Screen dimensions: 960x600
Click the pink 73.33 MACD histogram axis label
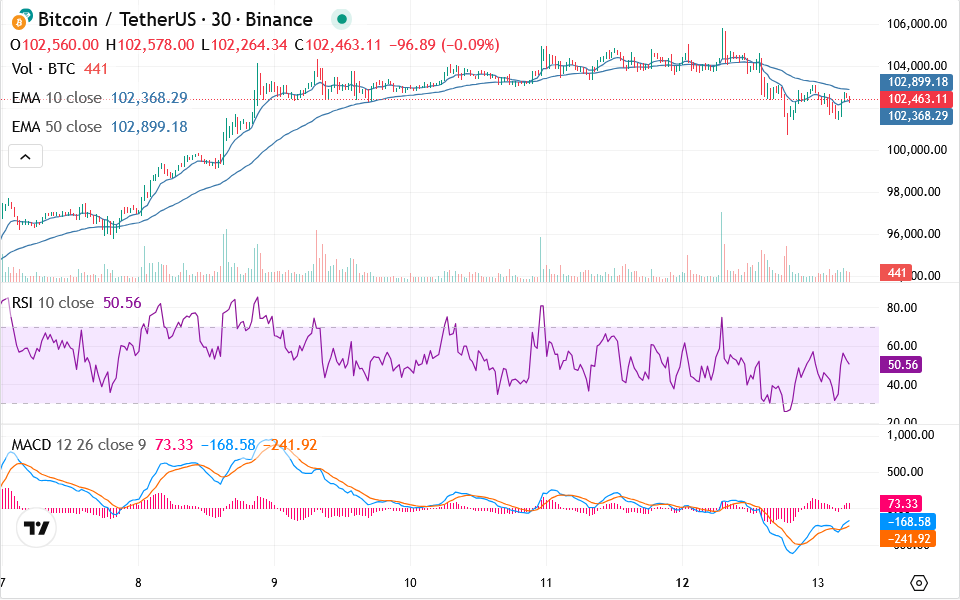901,504
